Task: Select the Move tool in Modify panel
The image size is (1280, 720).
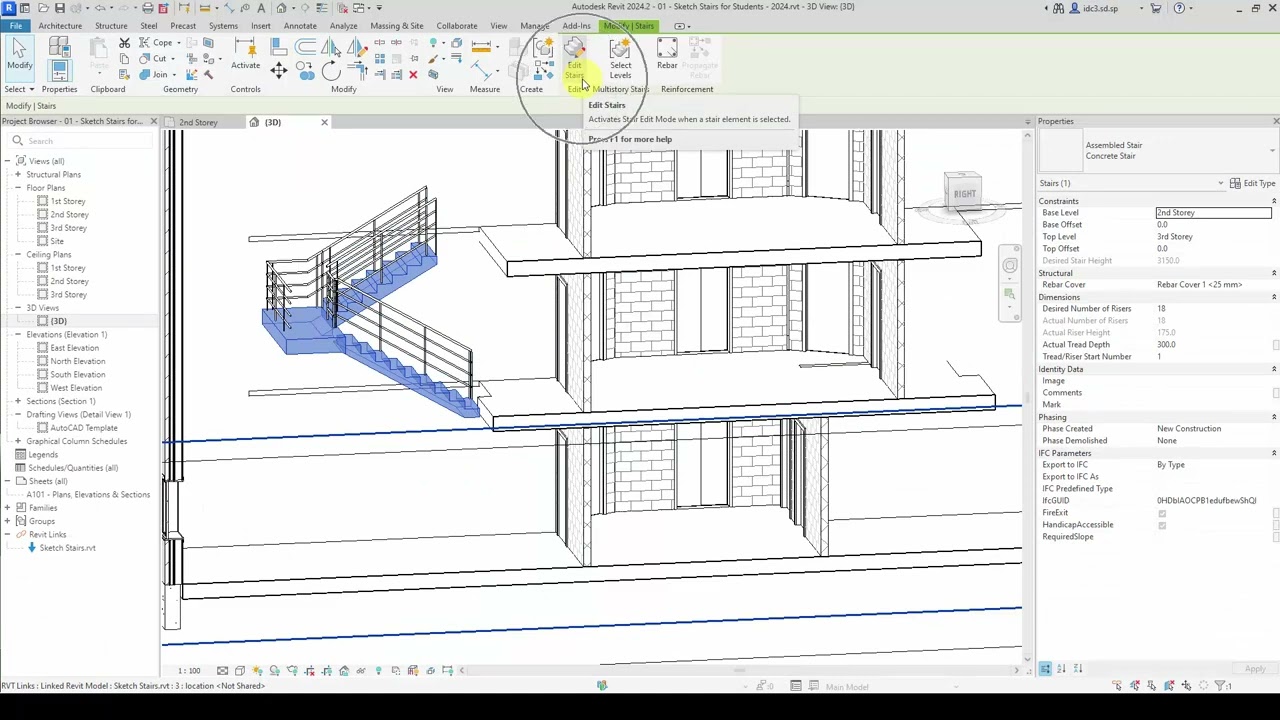Action: [x=279, y=70]
